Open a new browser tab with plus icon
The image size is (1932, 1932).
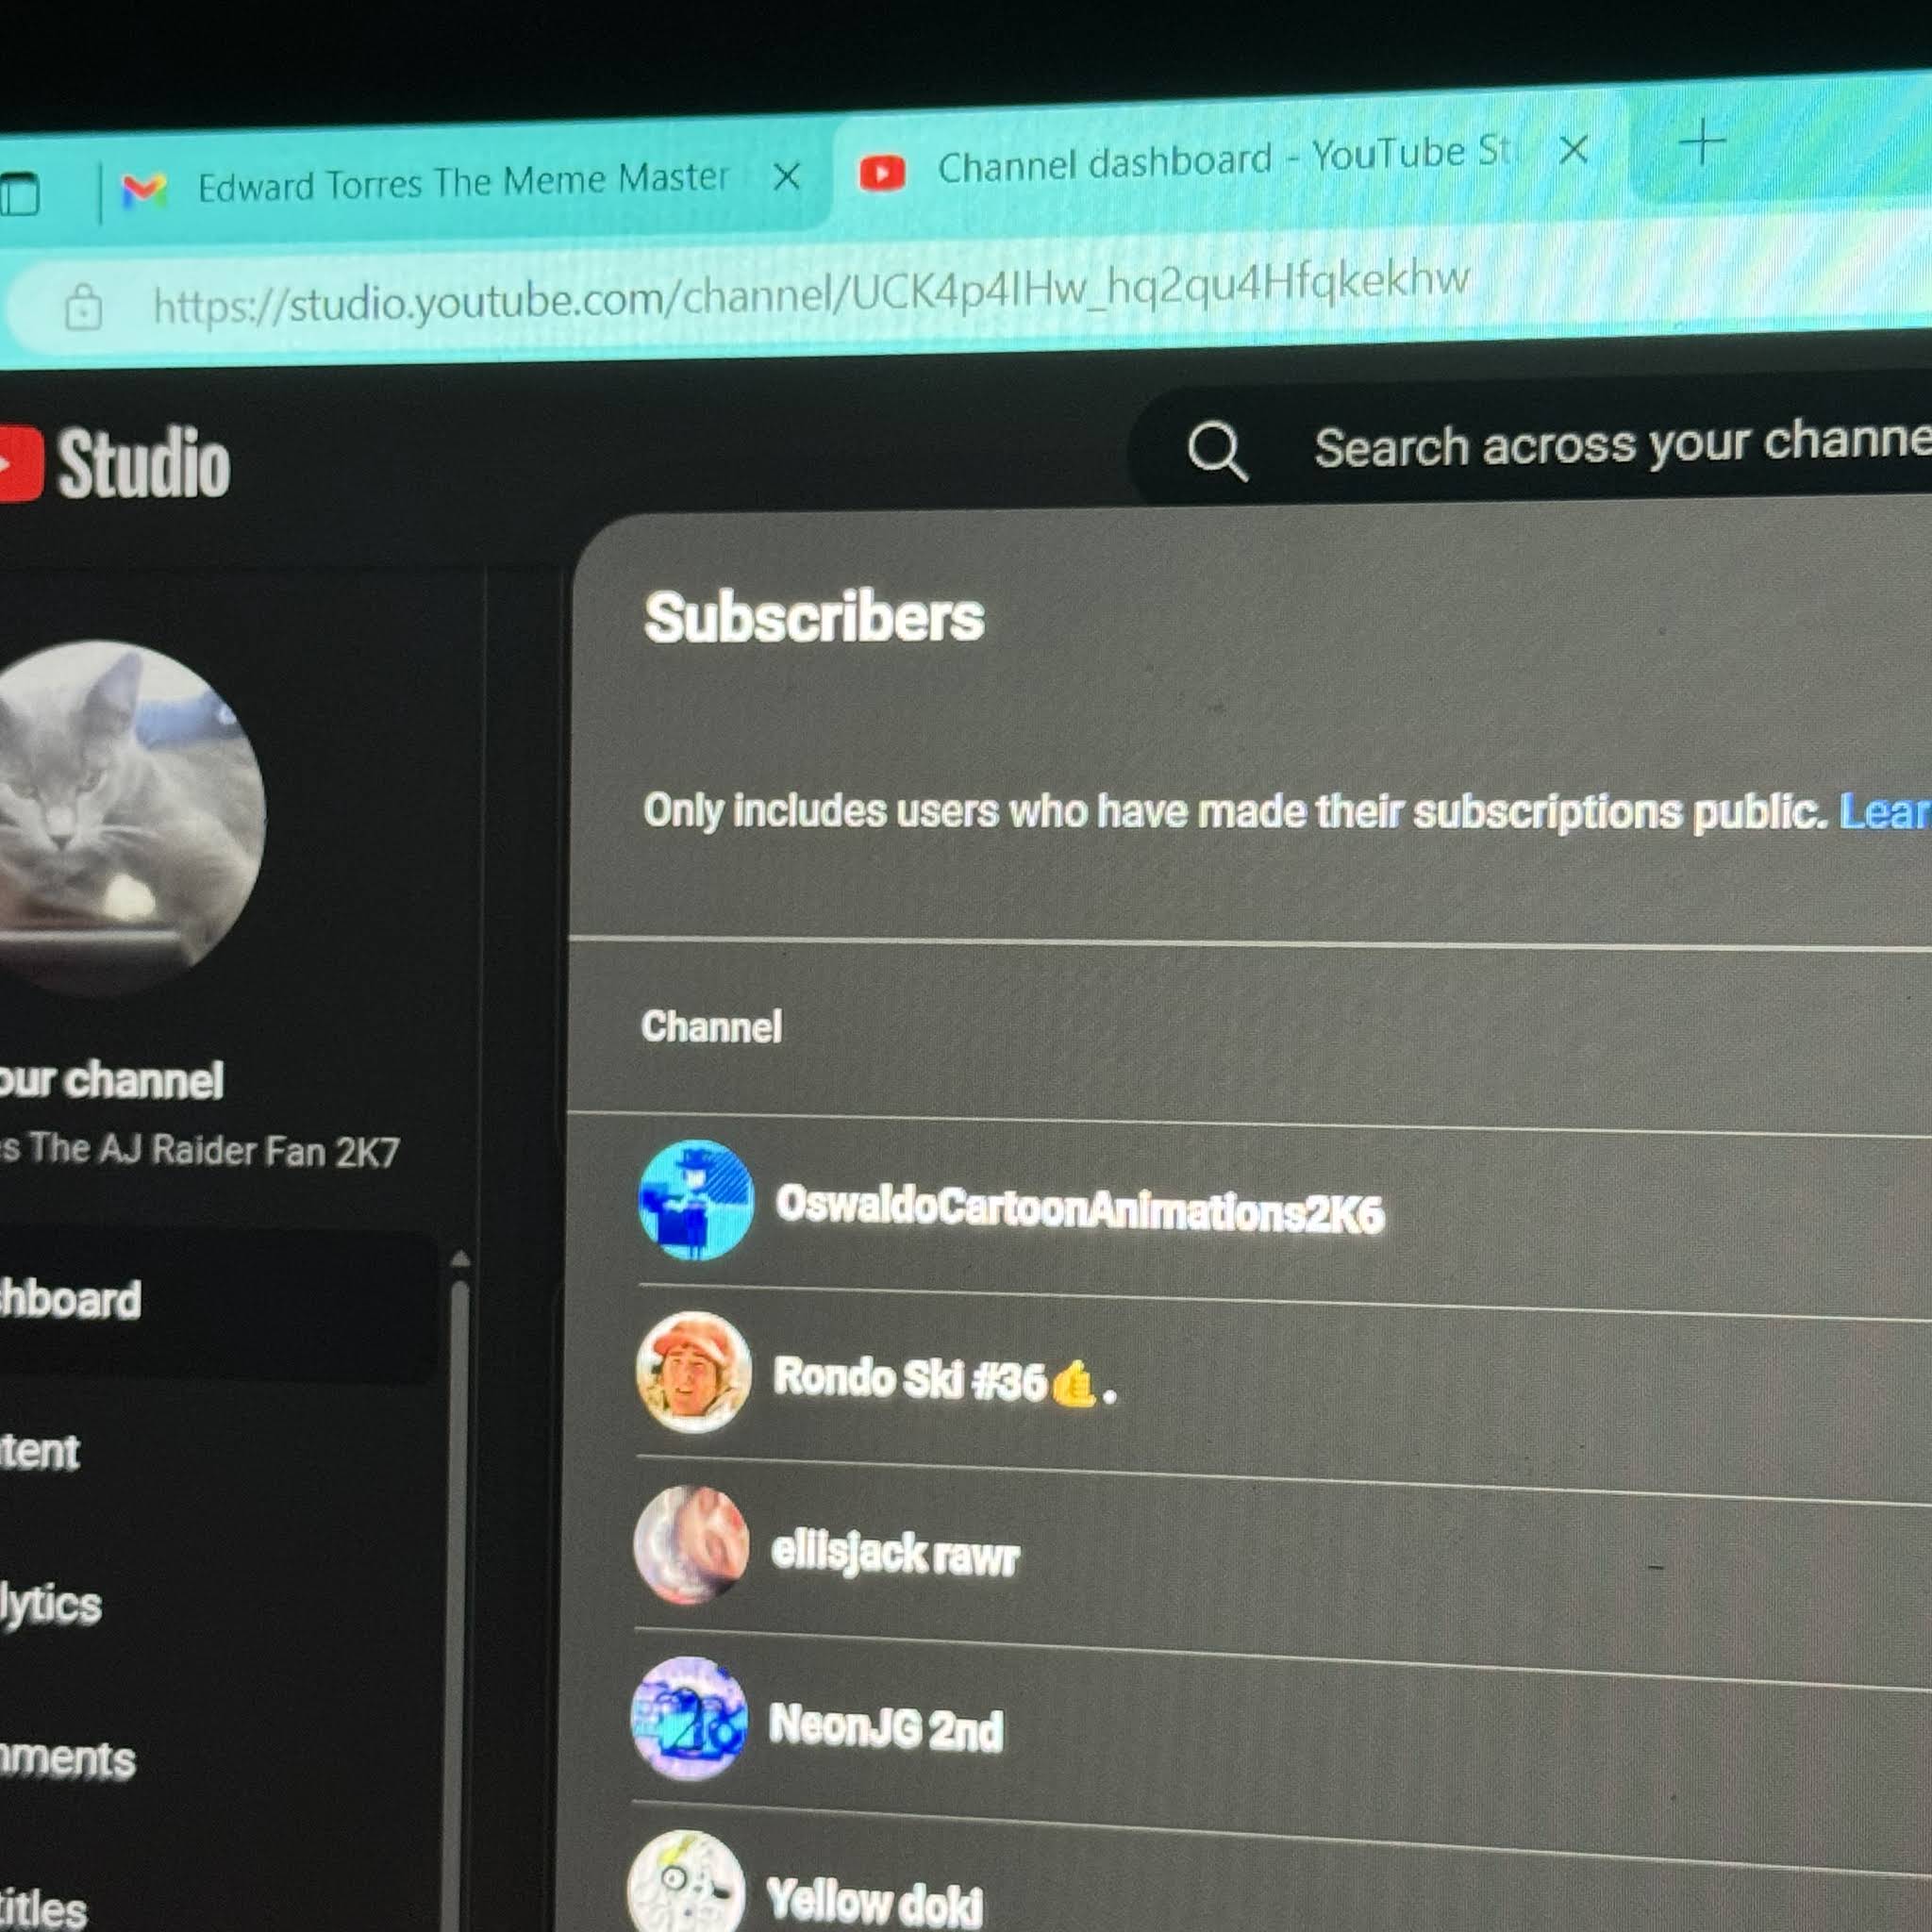pos(1702,145)
